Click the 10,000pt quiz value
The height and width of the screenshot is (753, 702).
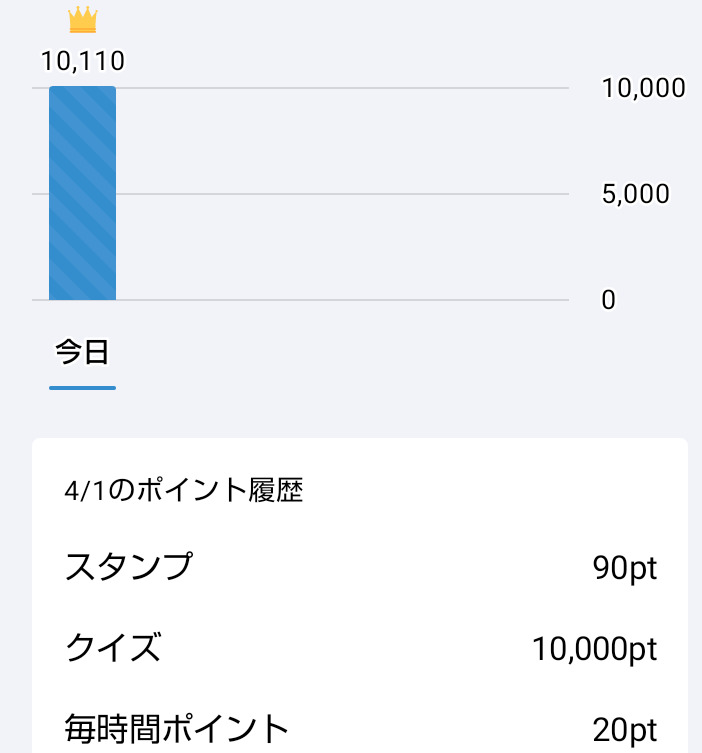click(x=594, y=650)
